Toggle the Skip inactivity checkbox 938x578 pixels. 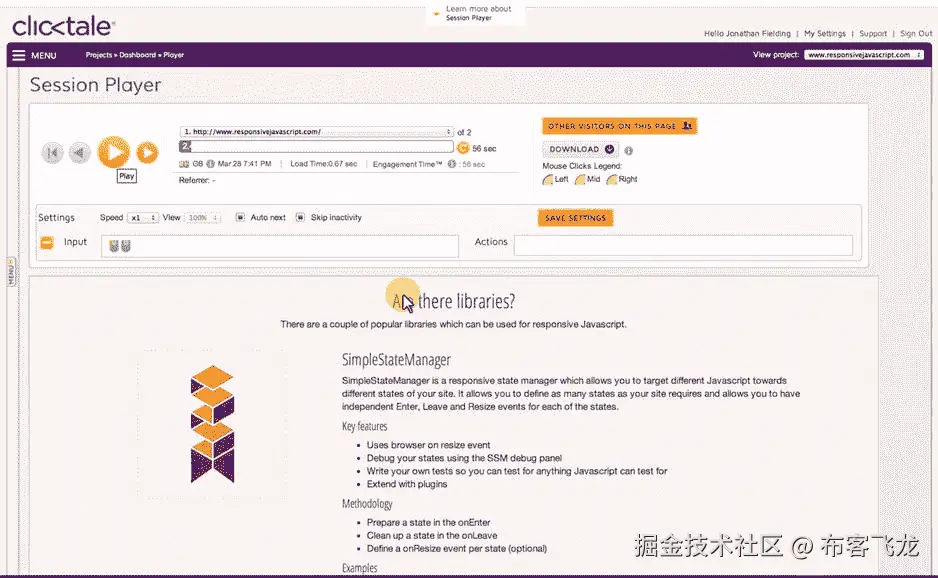pos(300,217)
